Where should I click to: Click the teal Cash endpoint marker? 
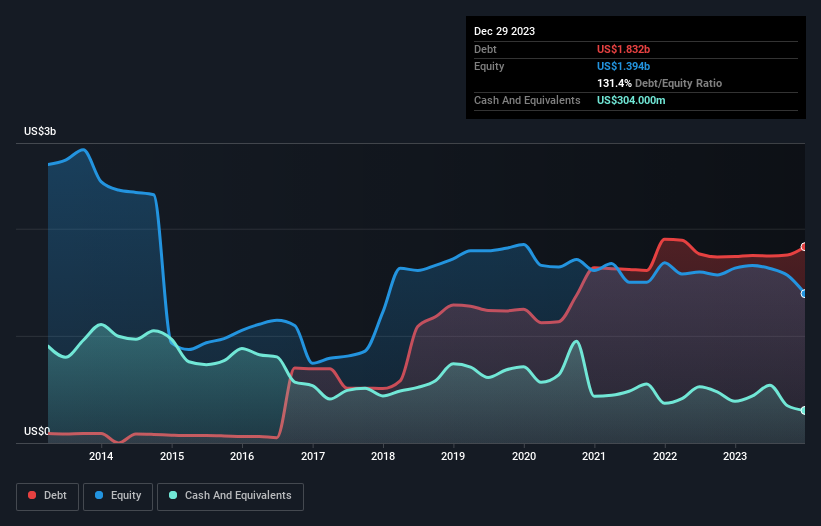pos(804,411)
